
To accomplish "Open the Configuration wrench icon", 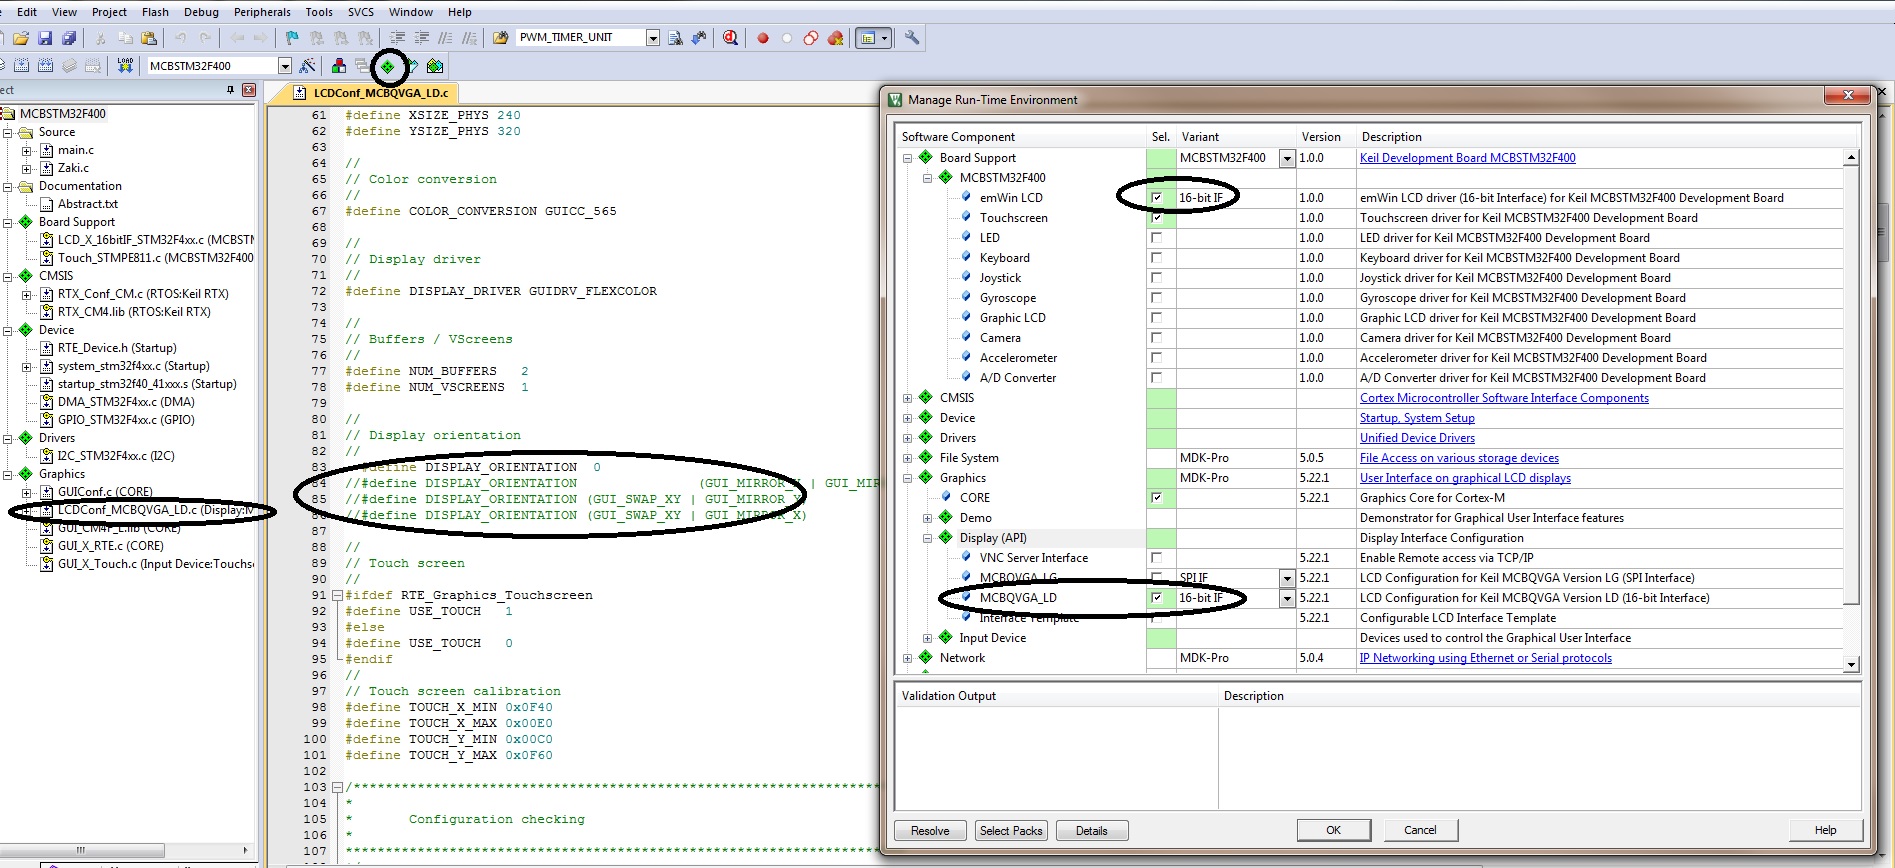I will [x=912, y=38].
